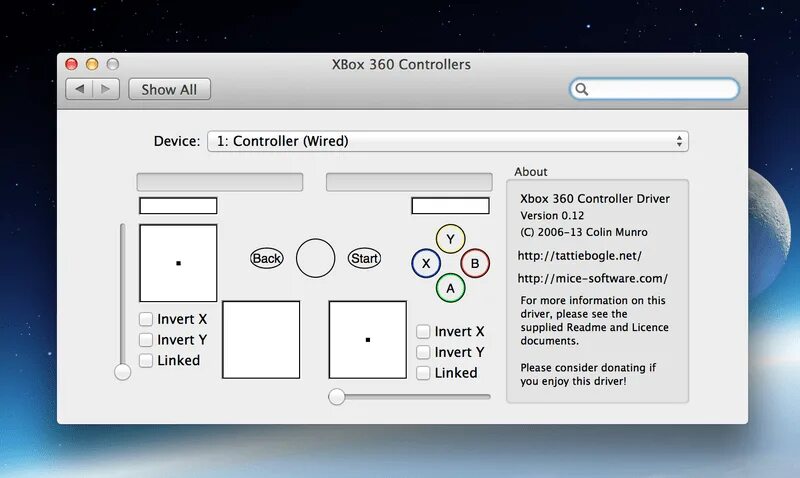Image resolution: width=800 pixels, height=478 pixels.
Task: Minimize the window with the yellow button
Action: point(92,64)
